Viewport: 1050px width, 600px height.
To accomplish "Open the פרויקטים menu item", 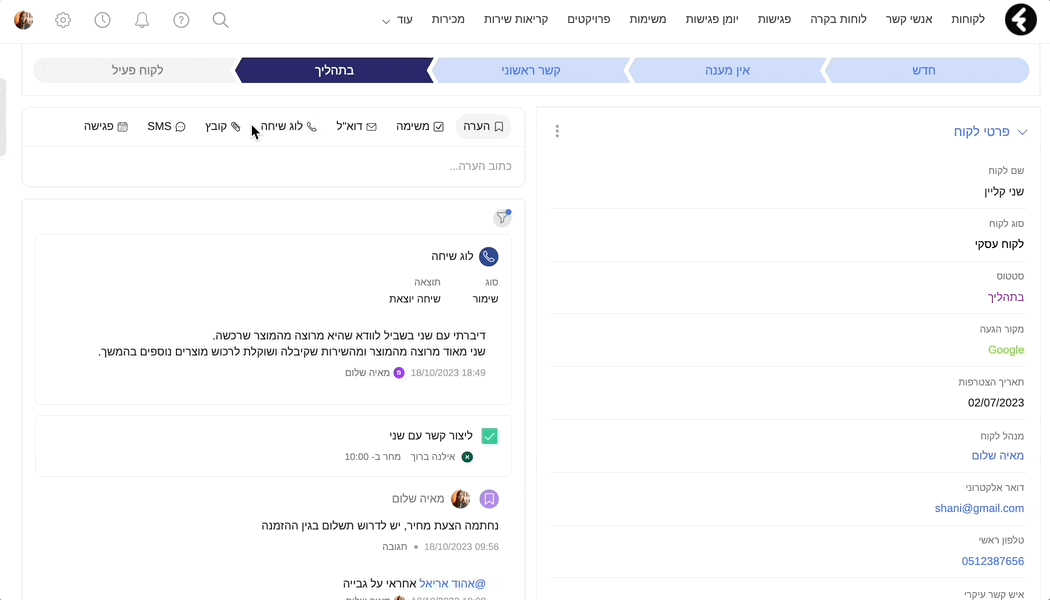I will click(x=589, y=19).
